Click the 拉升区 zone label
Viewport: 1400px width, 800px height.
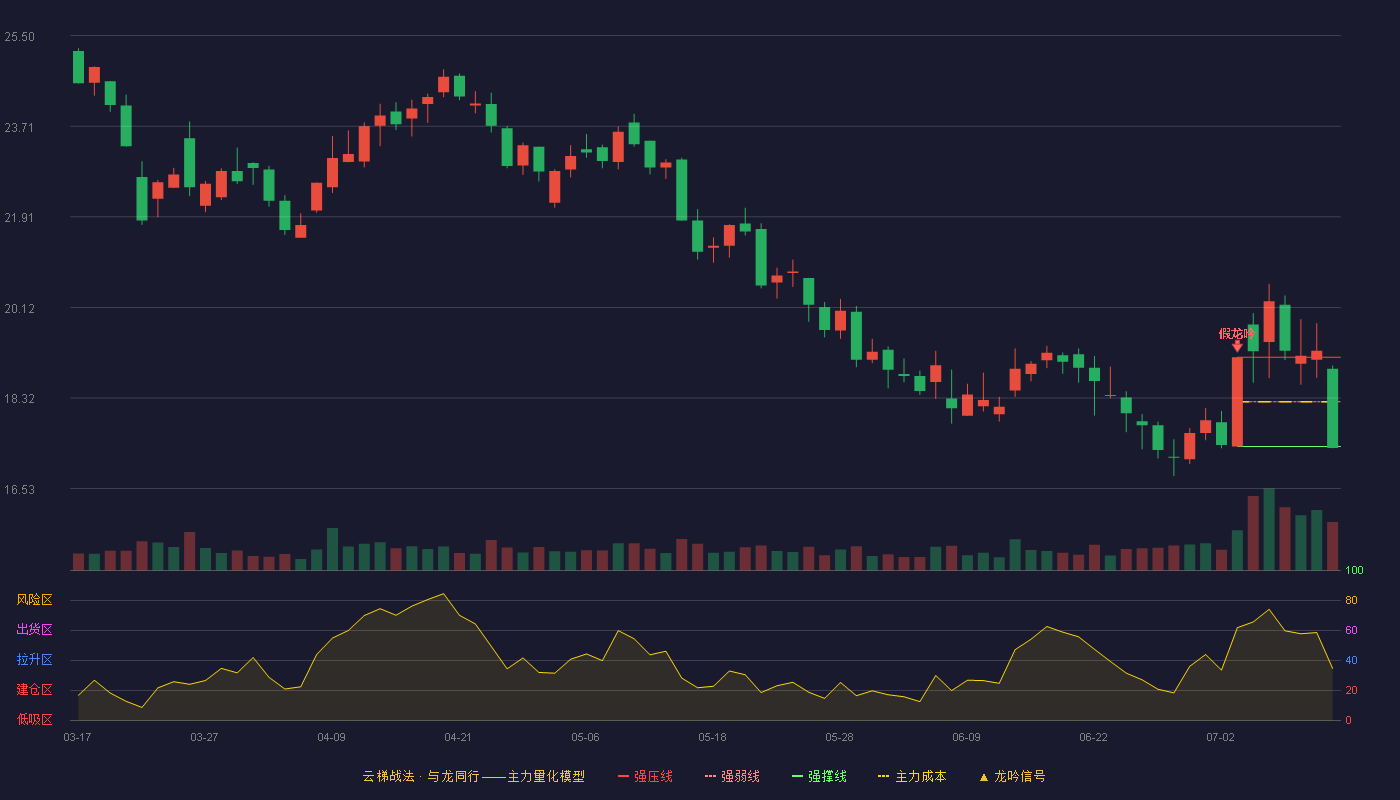[x=34, y=660]
